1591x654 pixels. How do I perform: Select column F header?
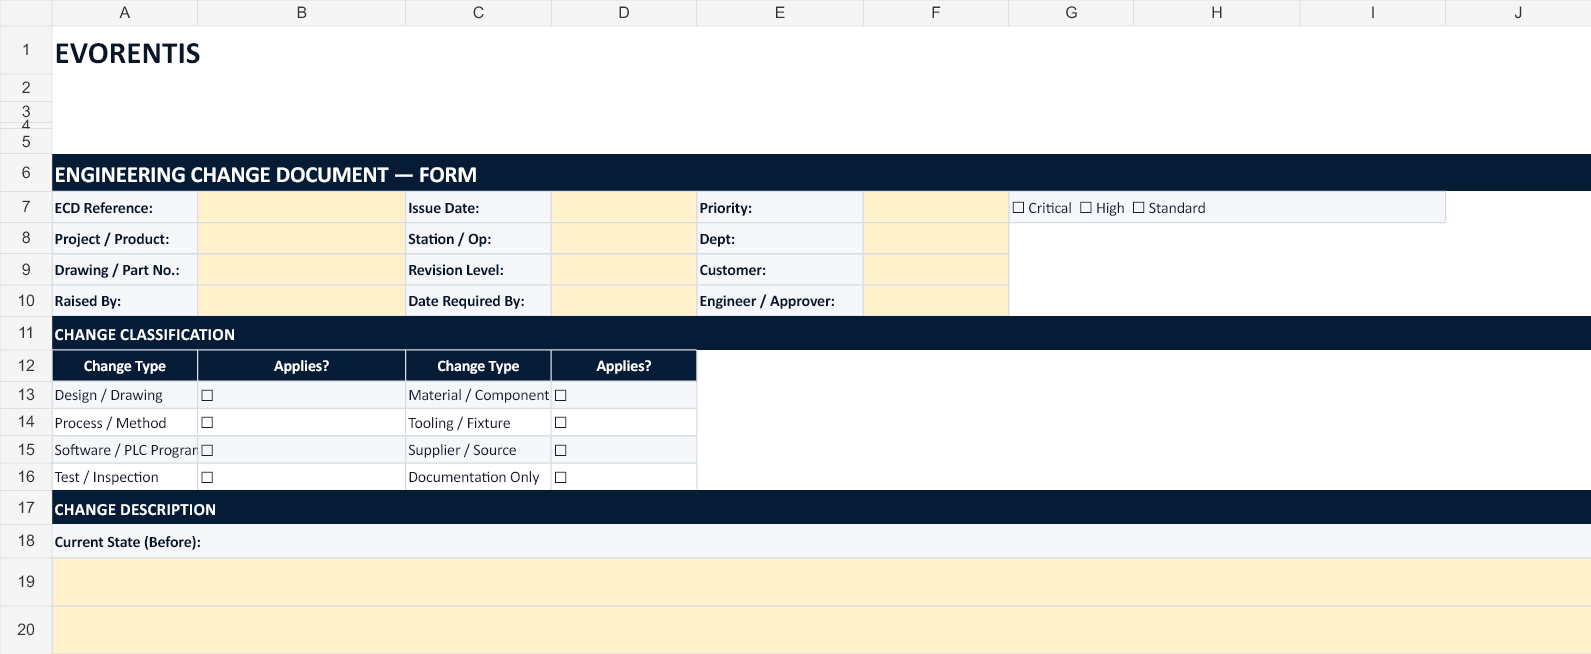936,13
